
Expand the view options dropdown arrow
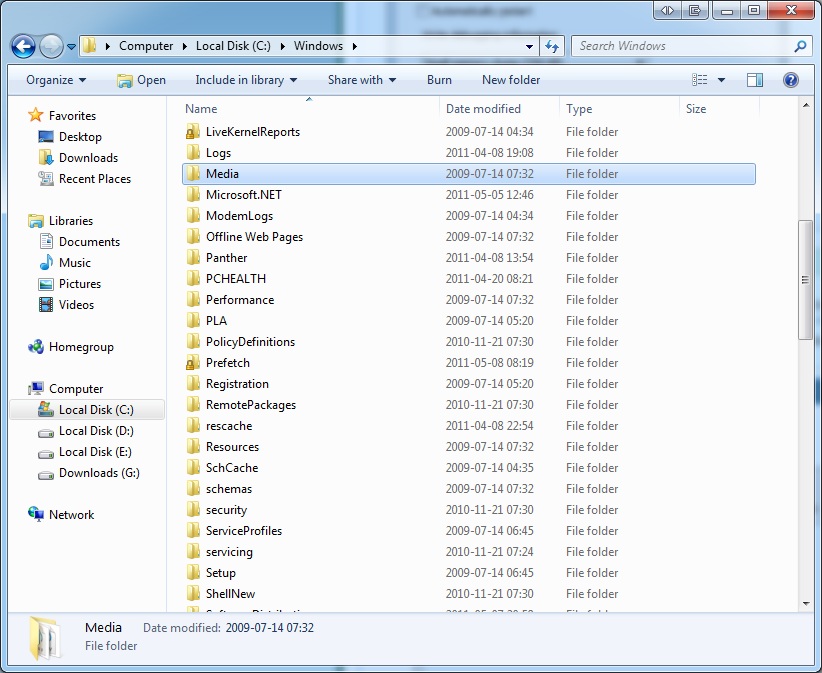pyautogui.click(x=721, y=80)
